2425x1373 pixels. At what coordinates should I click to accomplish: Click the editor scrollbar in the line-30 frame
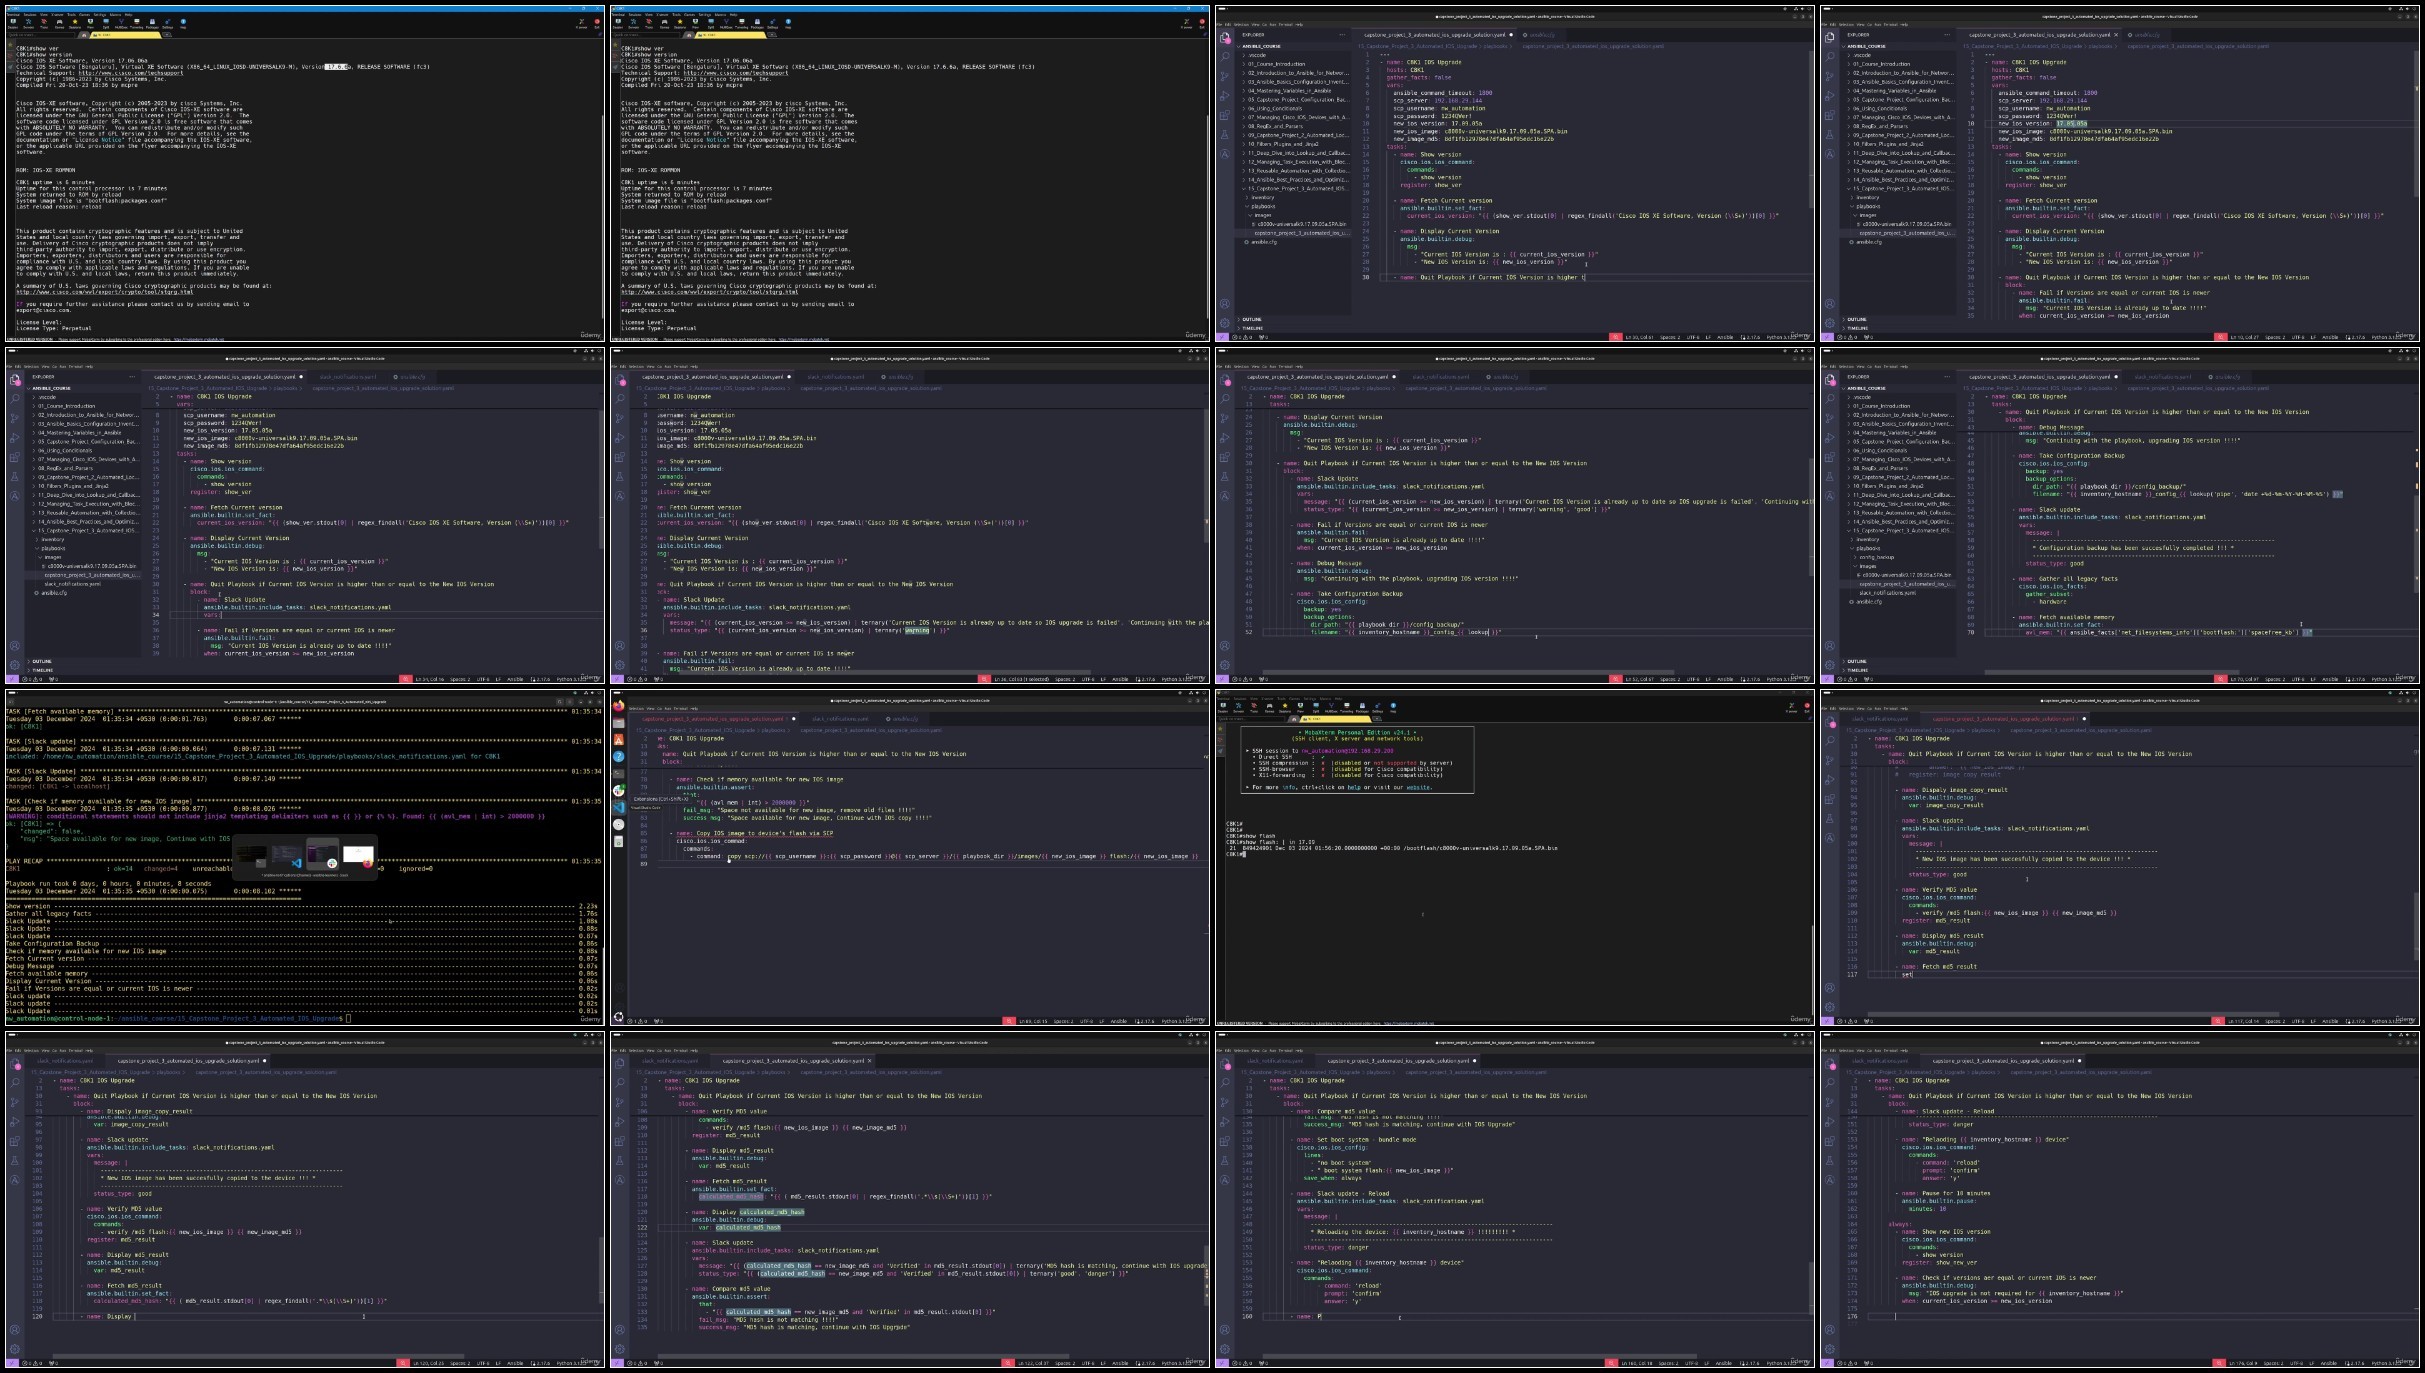[1811, 129]
